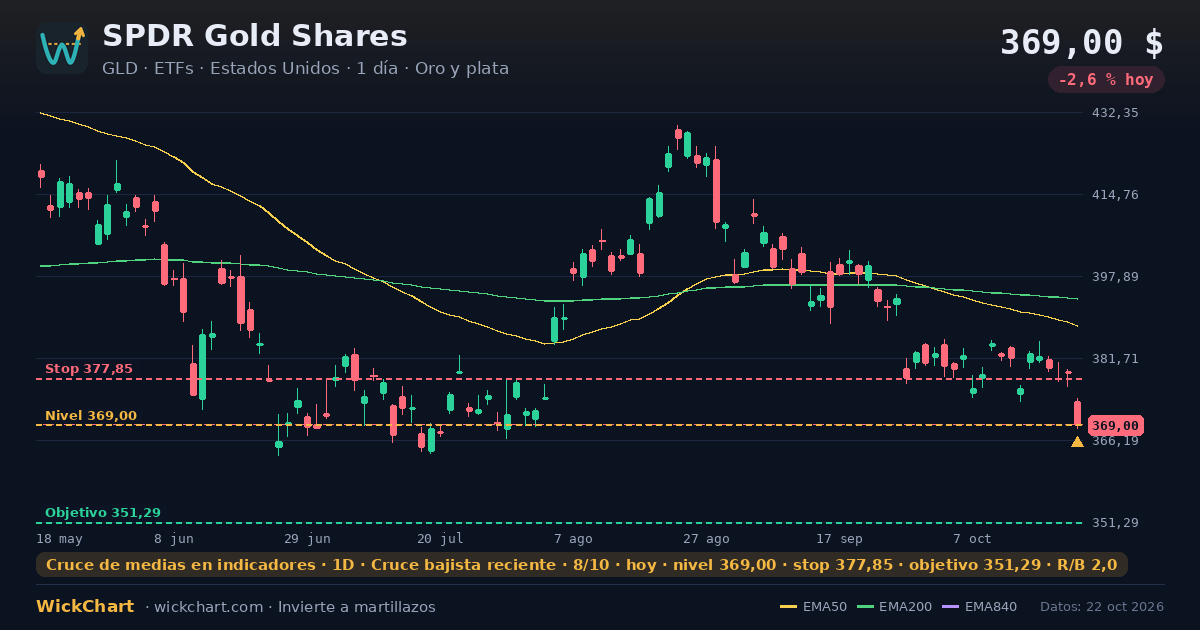Click the '29 jun' date label

point(307,538)
